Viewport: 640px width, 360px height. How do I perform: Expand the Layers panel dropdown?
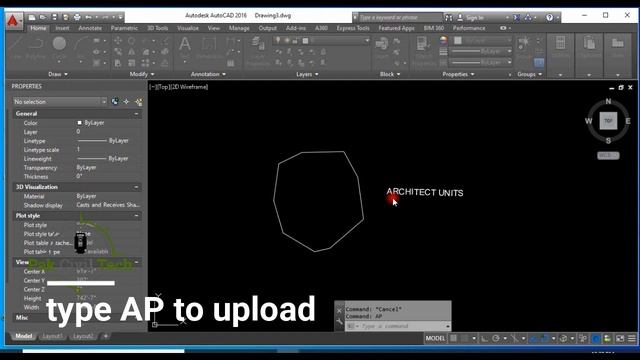[x=307, y=74]
